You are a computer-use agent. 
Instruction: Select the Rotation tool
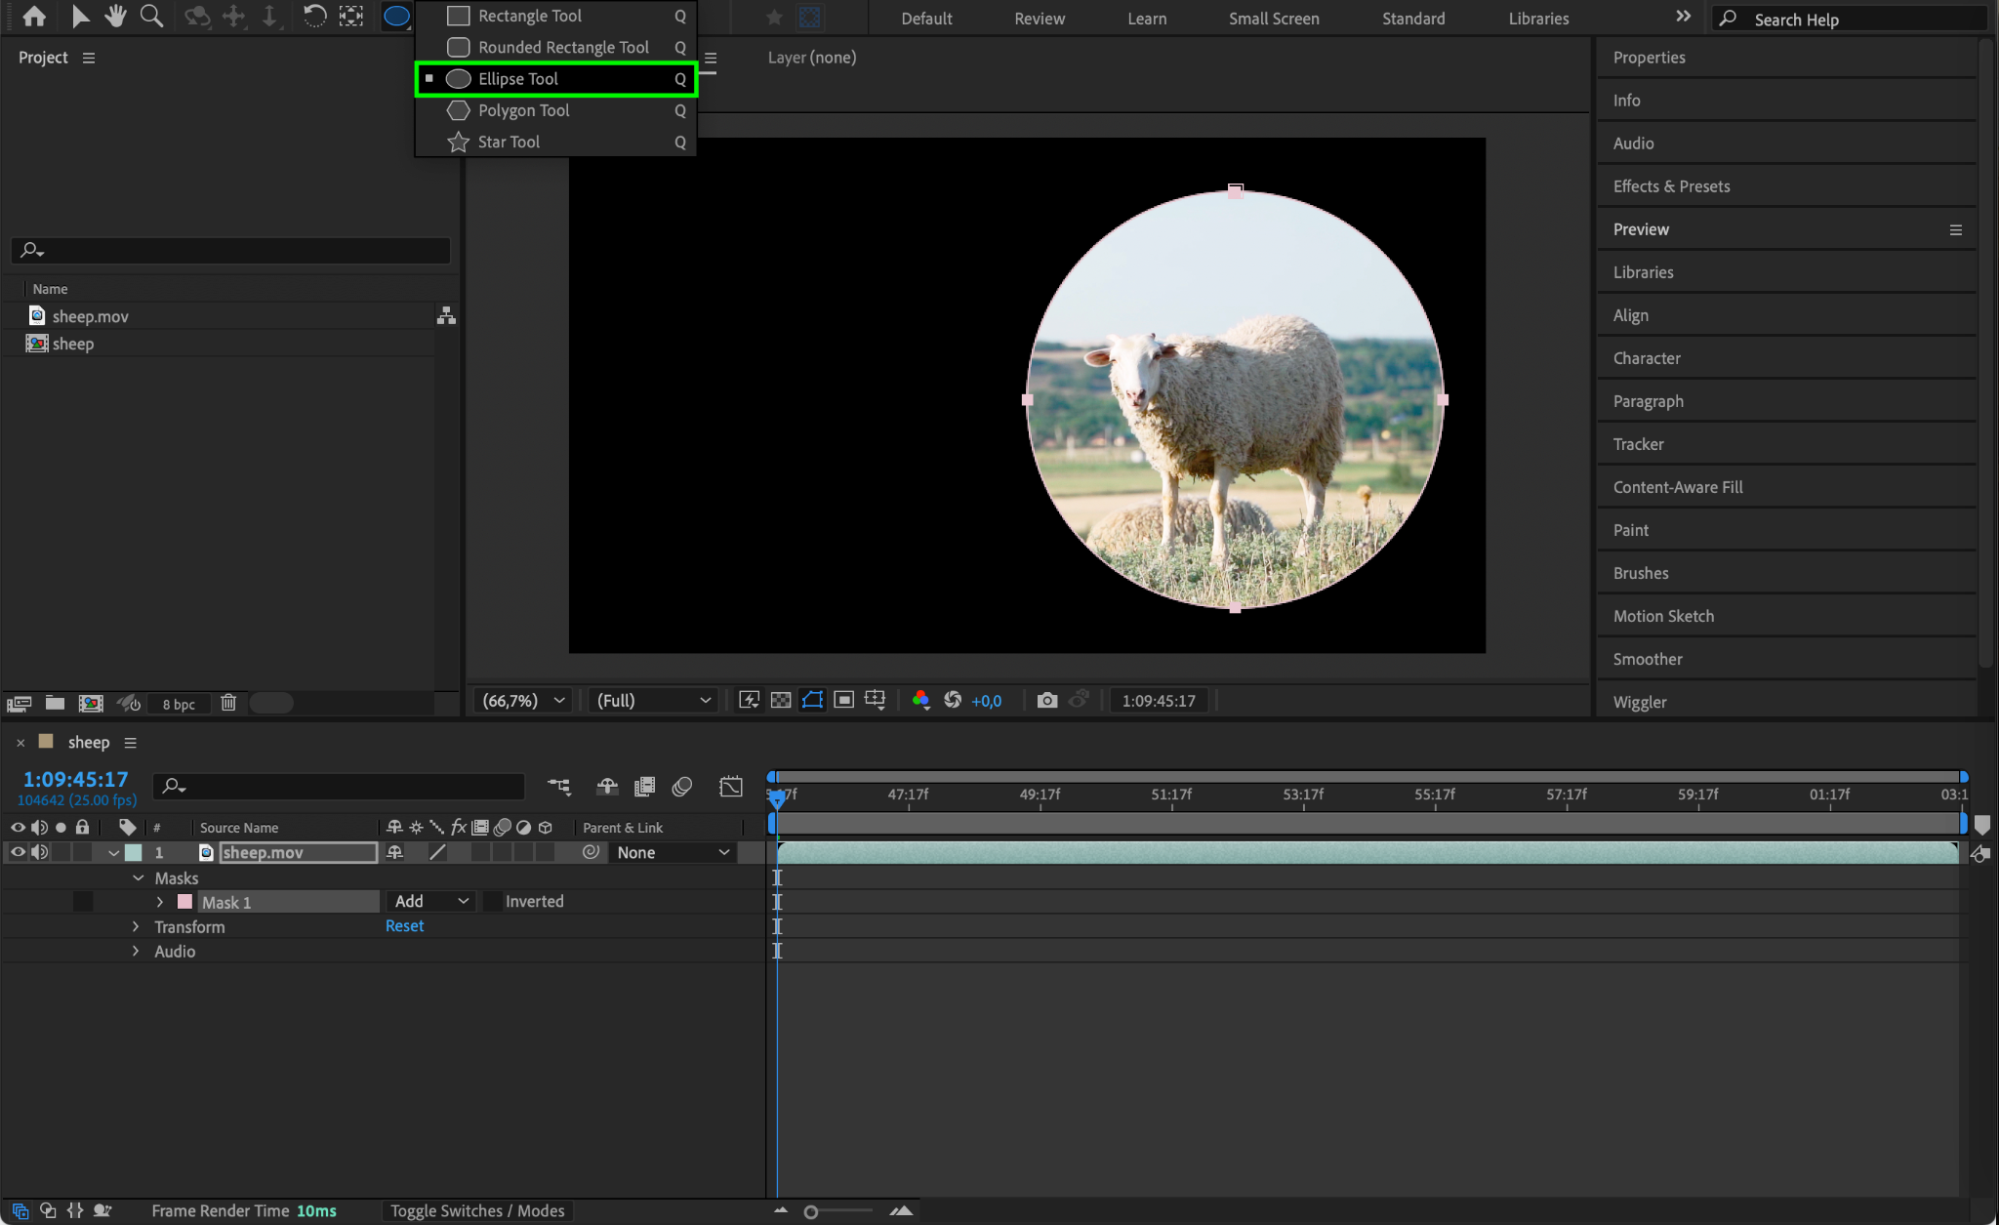tap(314, 16)
